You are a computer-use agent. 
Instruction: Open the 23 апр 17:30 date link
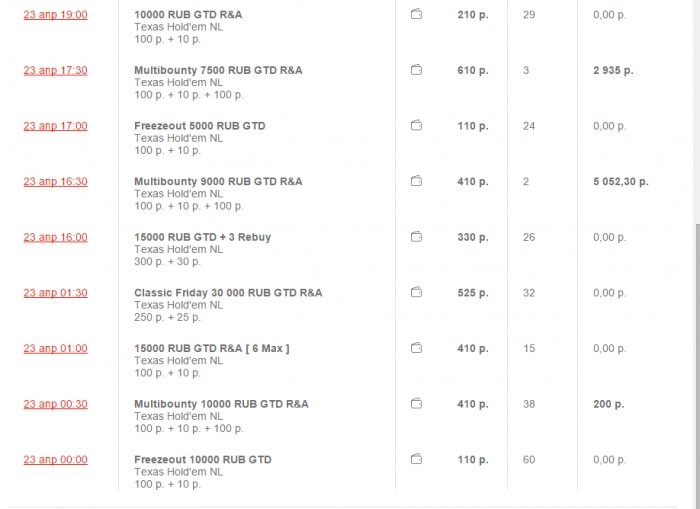click(x=55, y=70)
